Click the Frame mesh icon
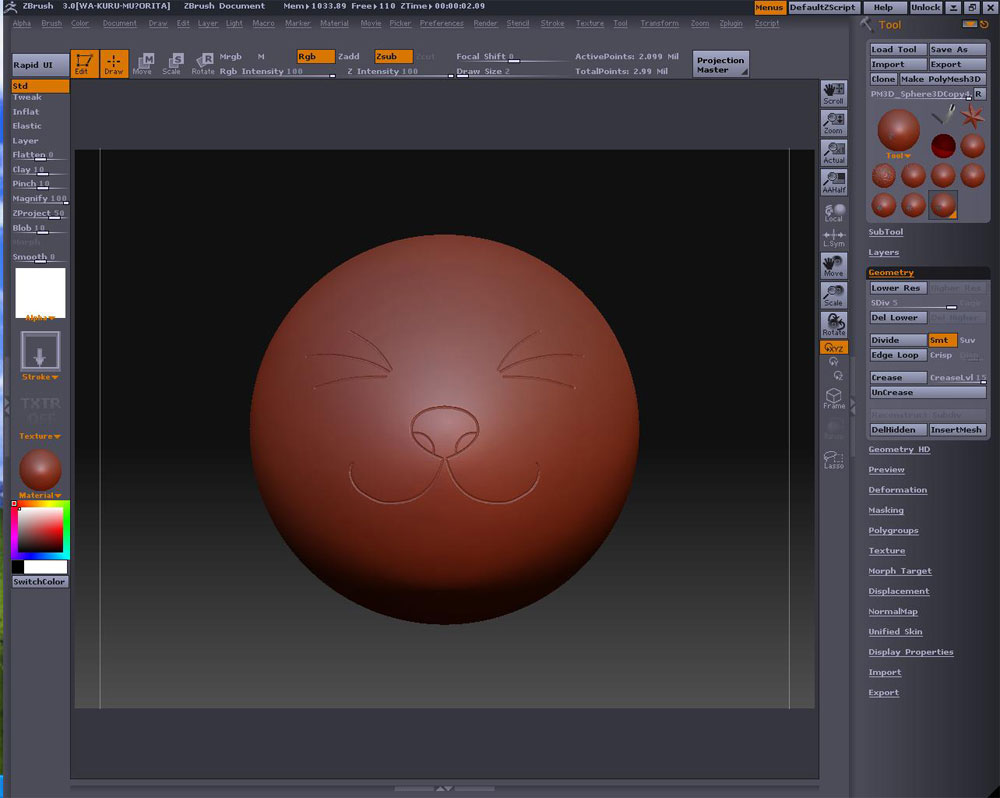Screen dimensions: 1000x798 [833, 398]
